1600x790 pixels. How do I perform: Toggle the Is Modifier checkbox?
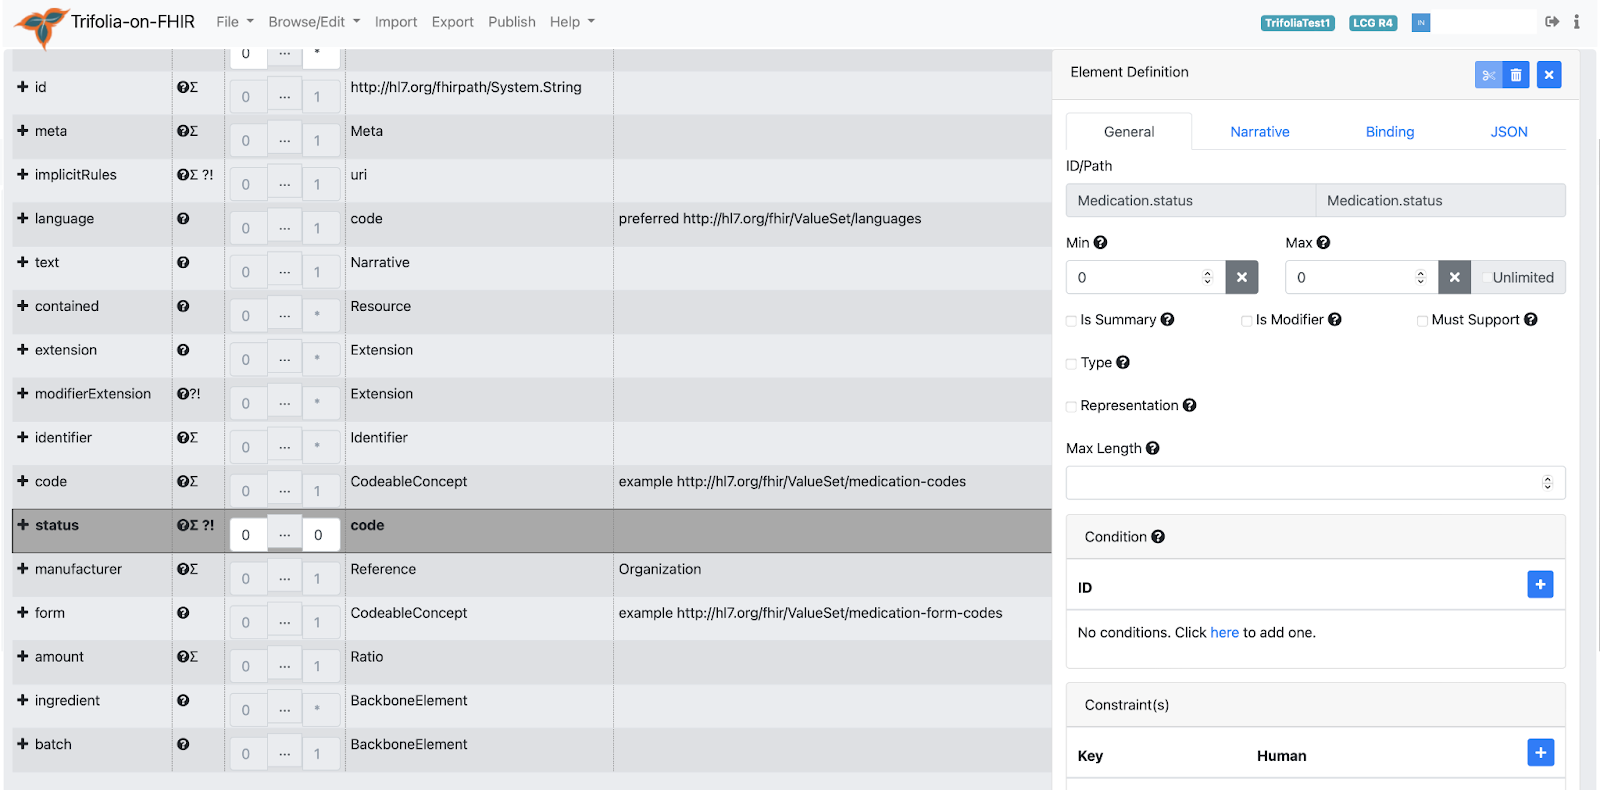click(x=1247, y=321)
